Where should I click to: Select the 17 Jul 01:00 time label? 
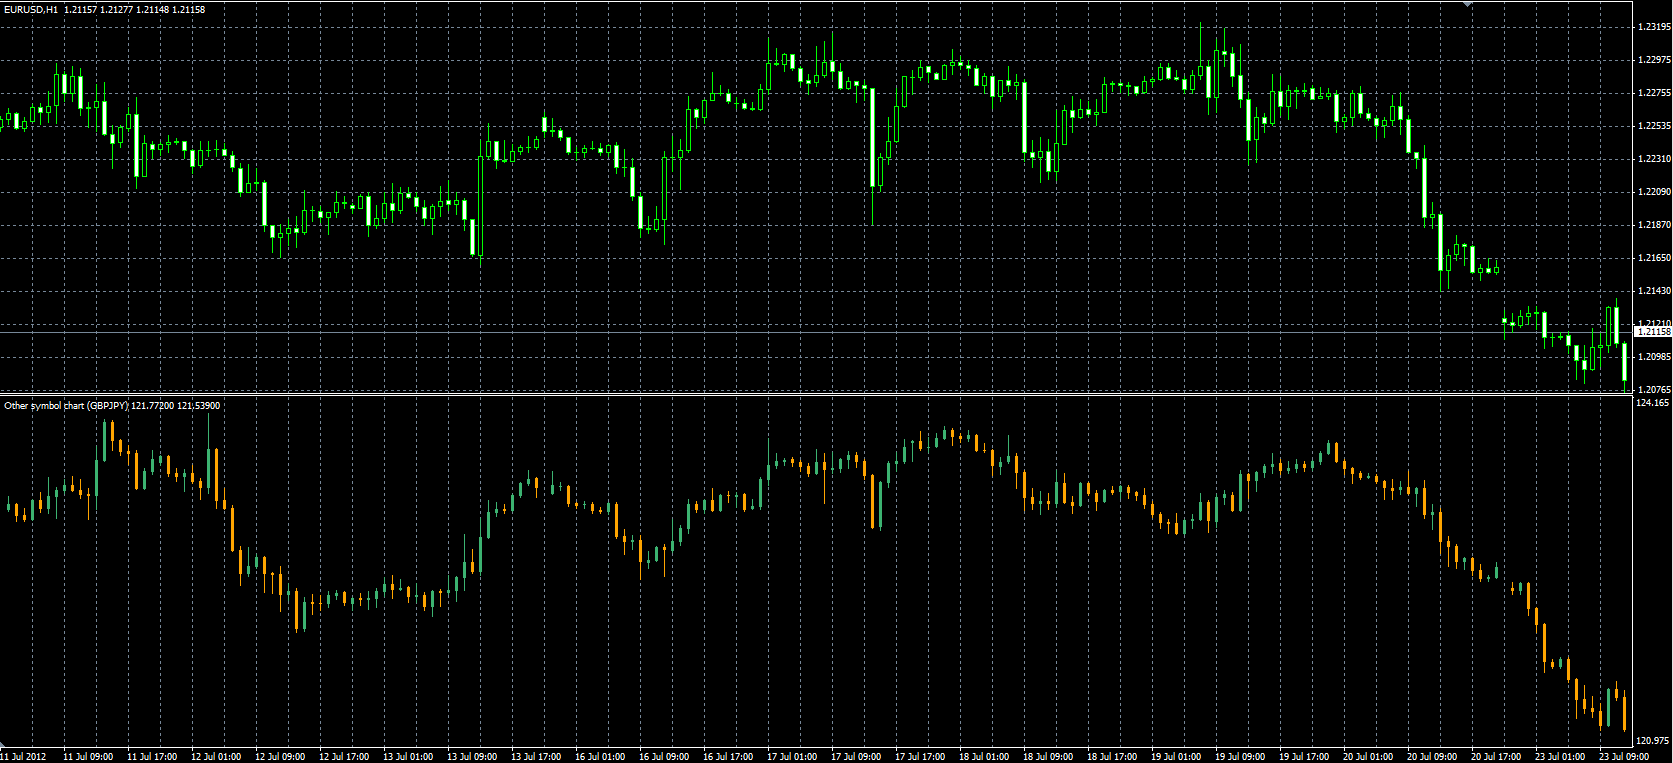(791, 757)
